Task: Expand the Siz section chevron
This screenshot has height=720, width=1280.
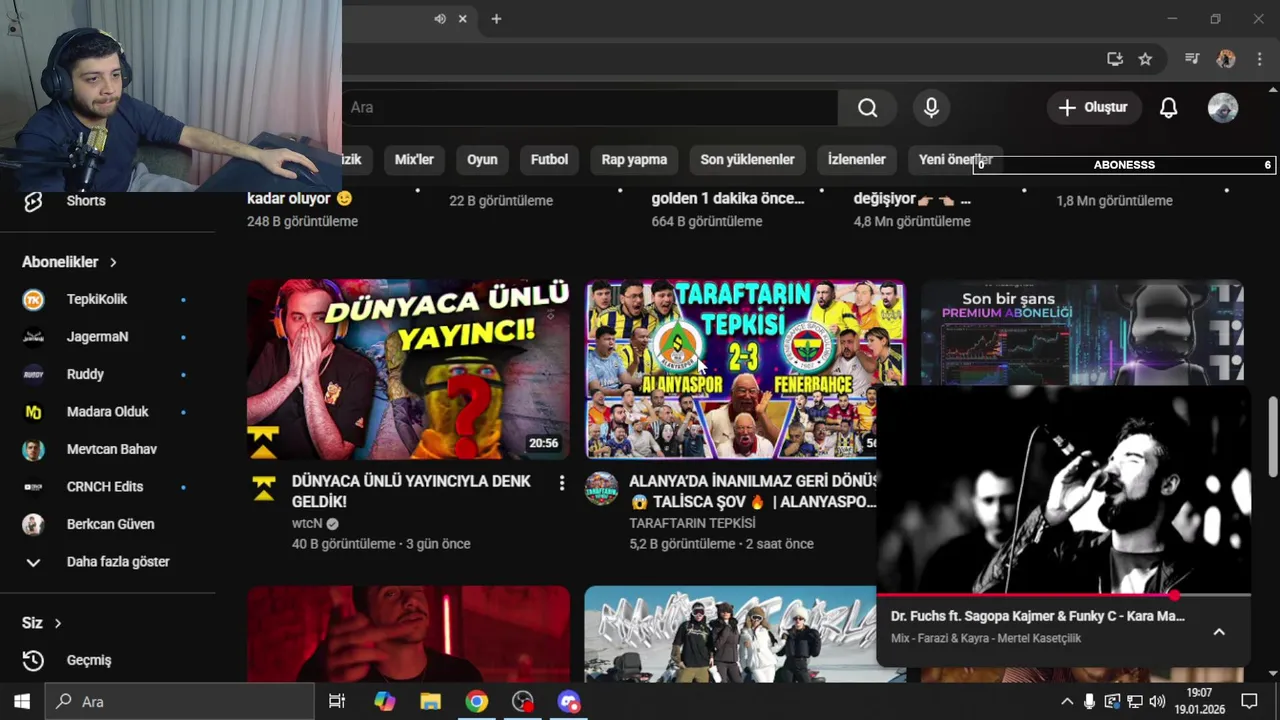Action: point(57,623)
